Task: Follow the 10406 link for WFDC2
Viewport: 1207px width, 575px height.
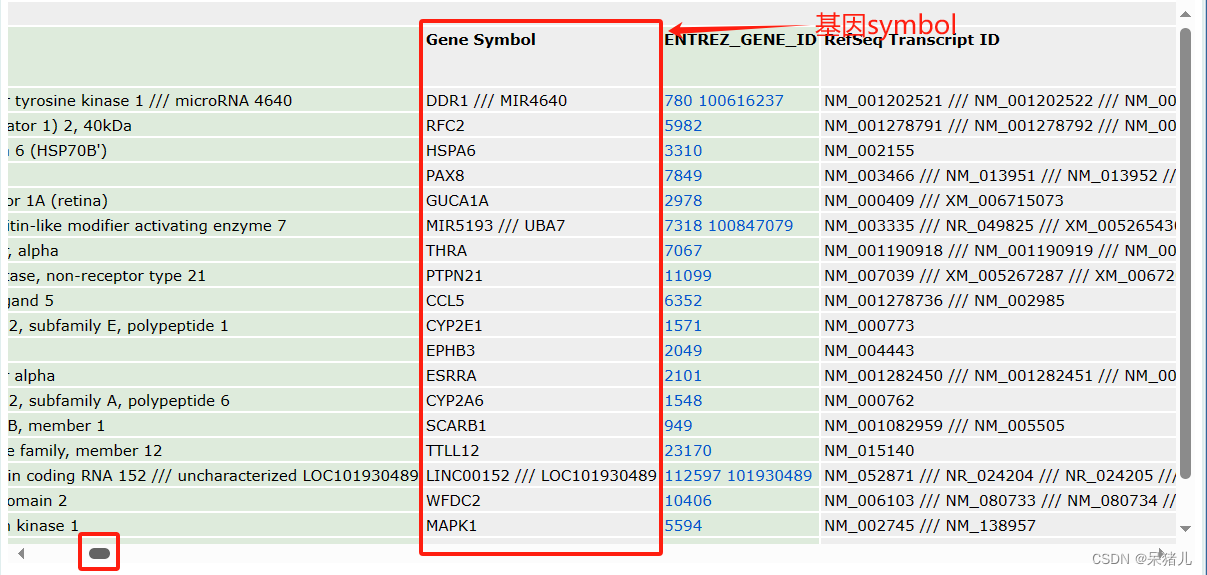Action: click(688, 501)
